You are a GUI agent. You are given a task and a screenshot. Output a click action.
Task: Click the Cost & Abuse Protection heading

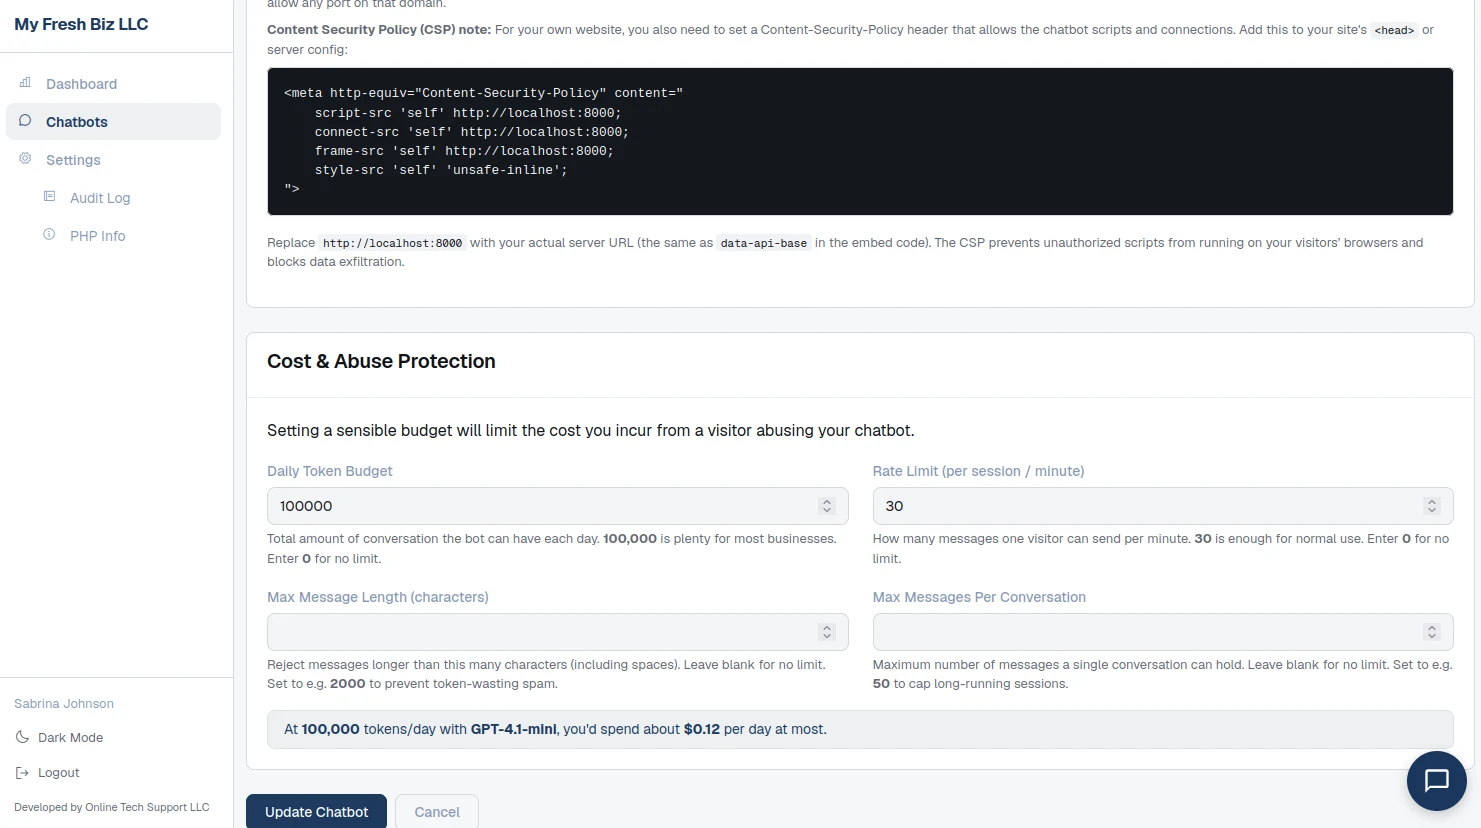(x=381, y=361)
